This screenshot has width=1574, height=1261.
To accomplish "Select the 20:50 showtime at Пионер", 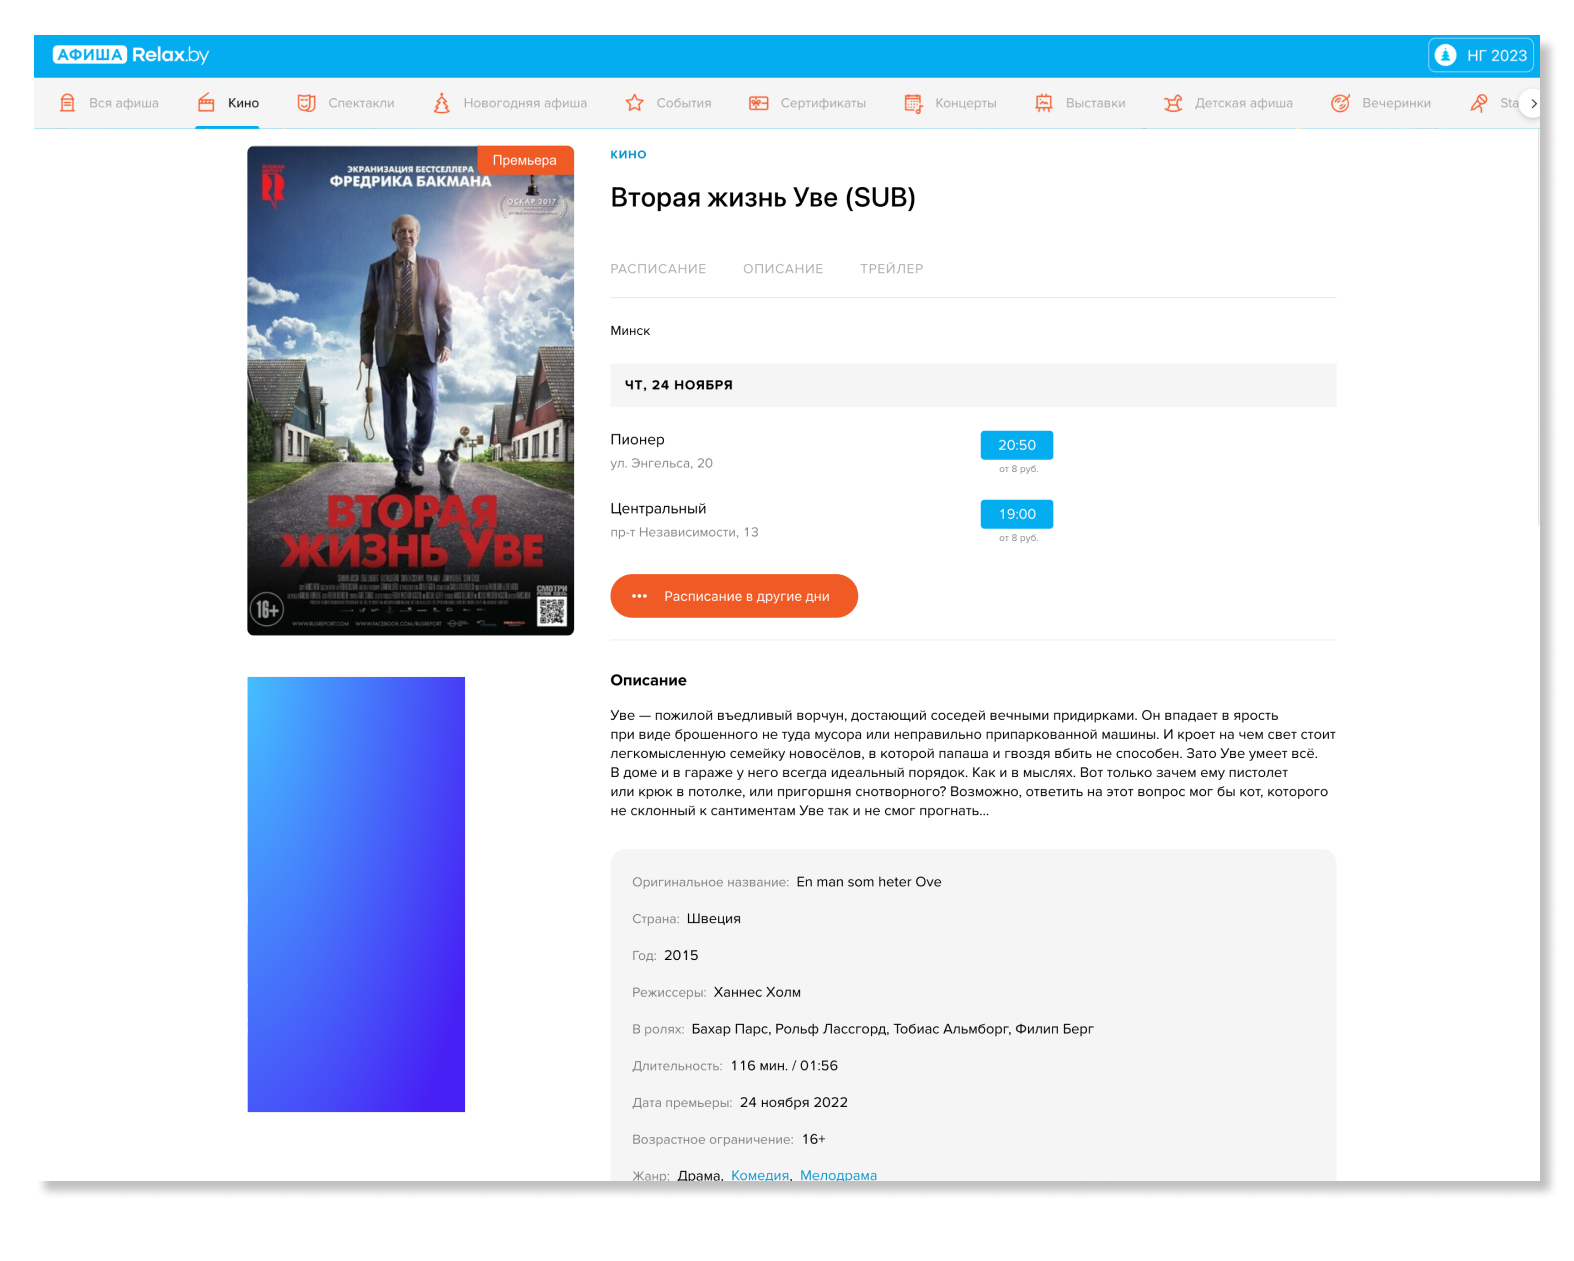I will point(1017,445).
